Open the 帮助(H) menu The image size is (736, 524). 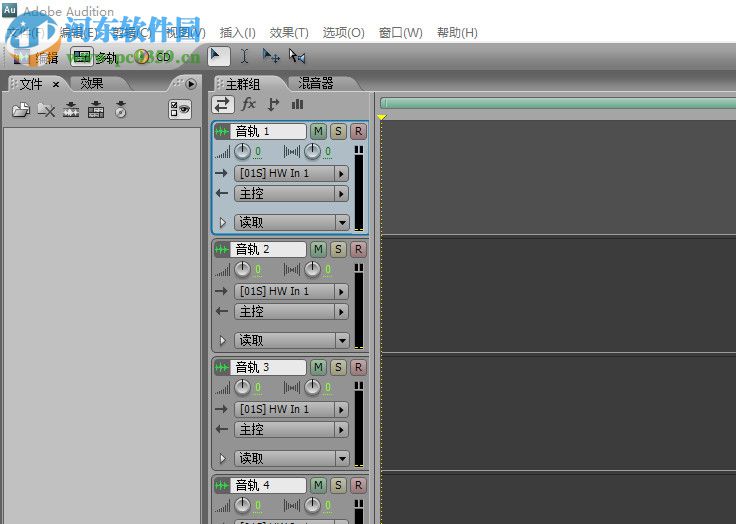457,33
